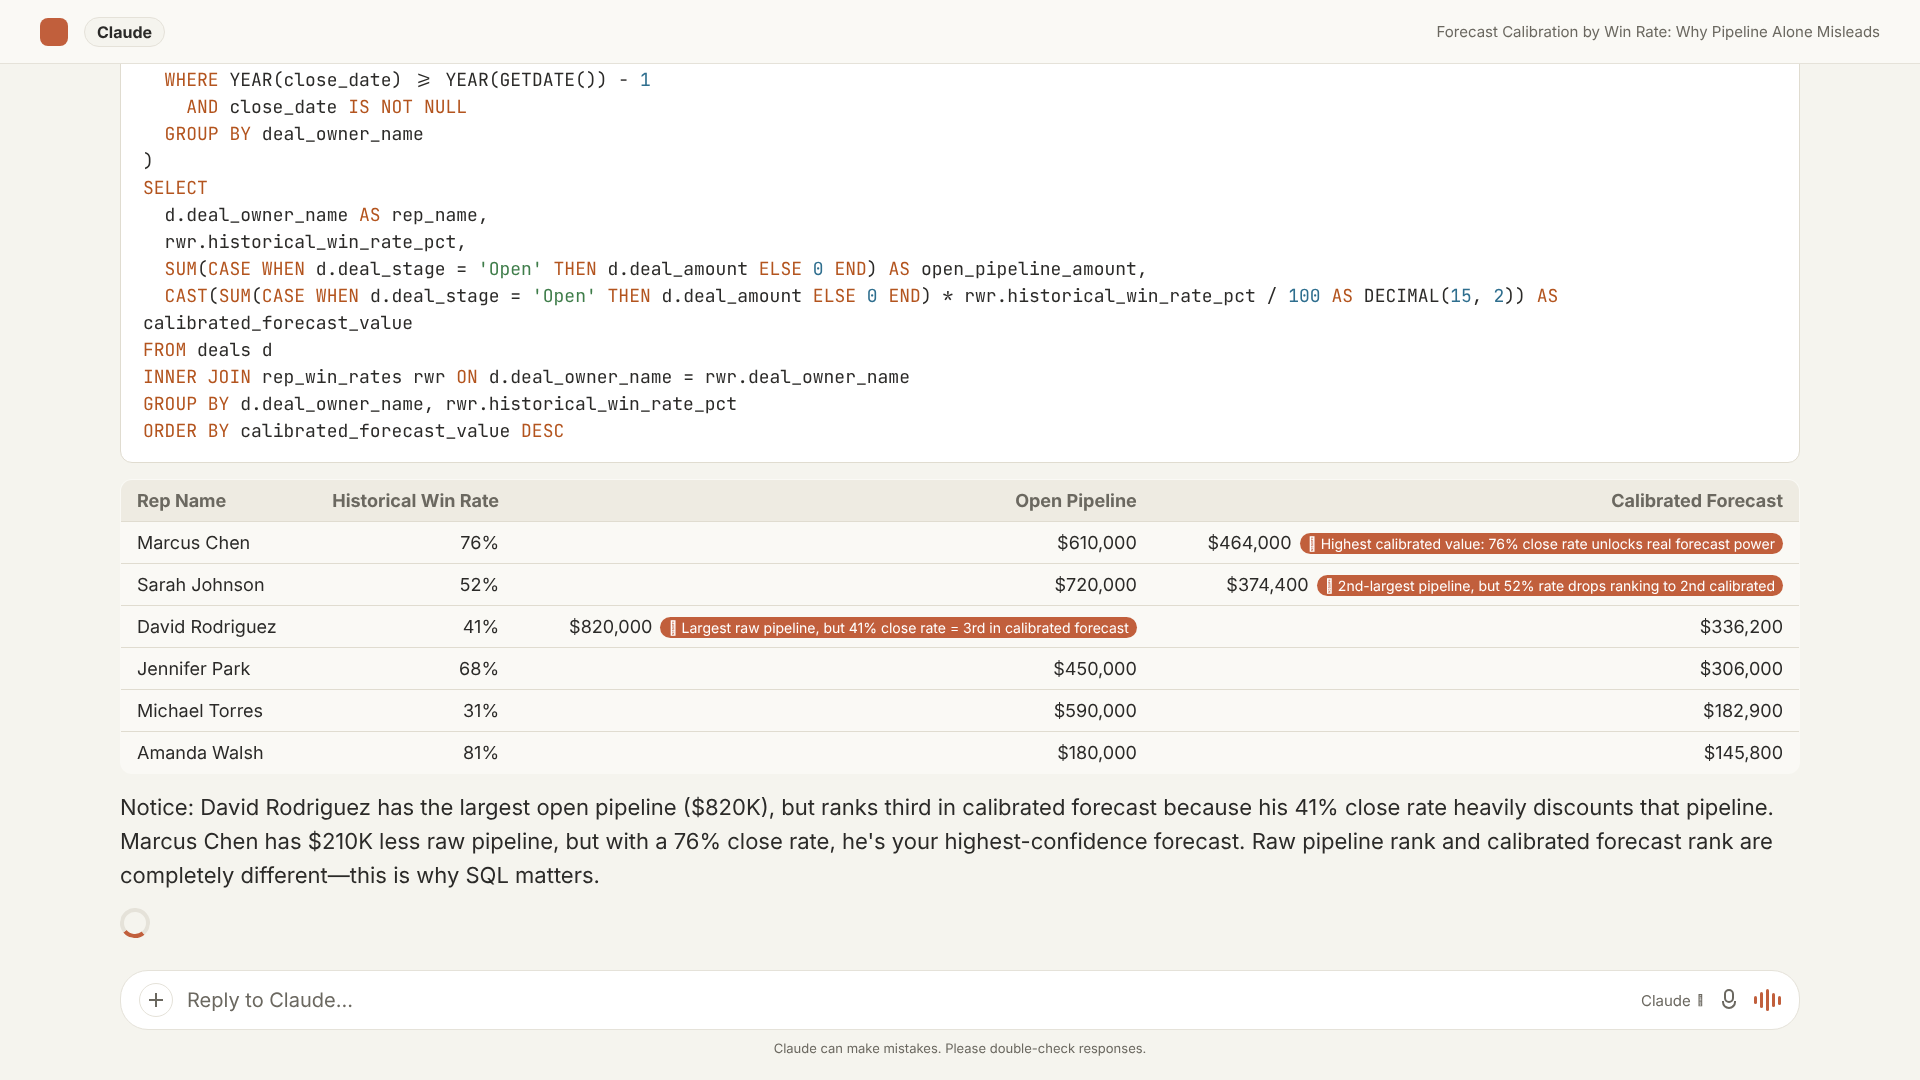Click the Michael Torres row name
This screenshot has height=1080, width=1920.
tap(199, 711)
